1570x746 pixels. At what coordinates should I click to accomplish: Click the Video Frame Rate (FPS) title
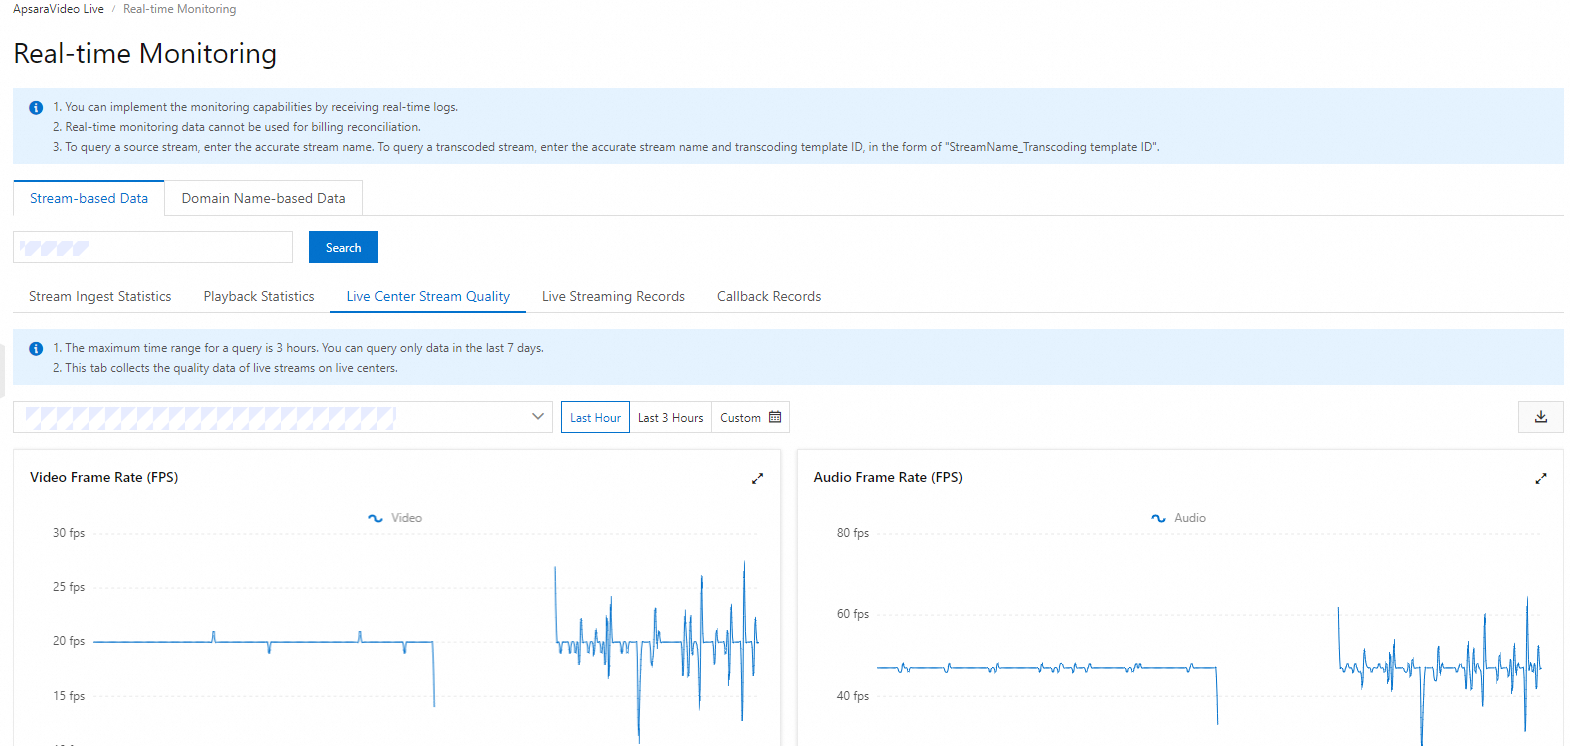(x=104, y=477)
